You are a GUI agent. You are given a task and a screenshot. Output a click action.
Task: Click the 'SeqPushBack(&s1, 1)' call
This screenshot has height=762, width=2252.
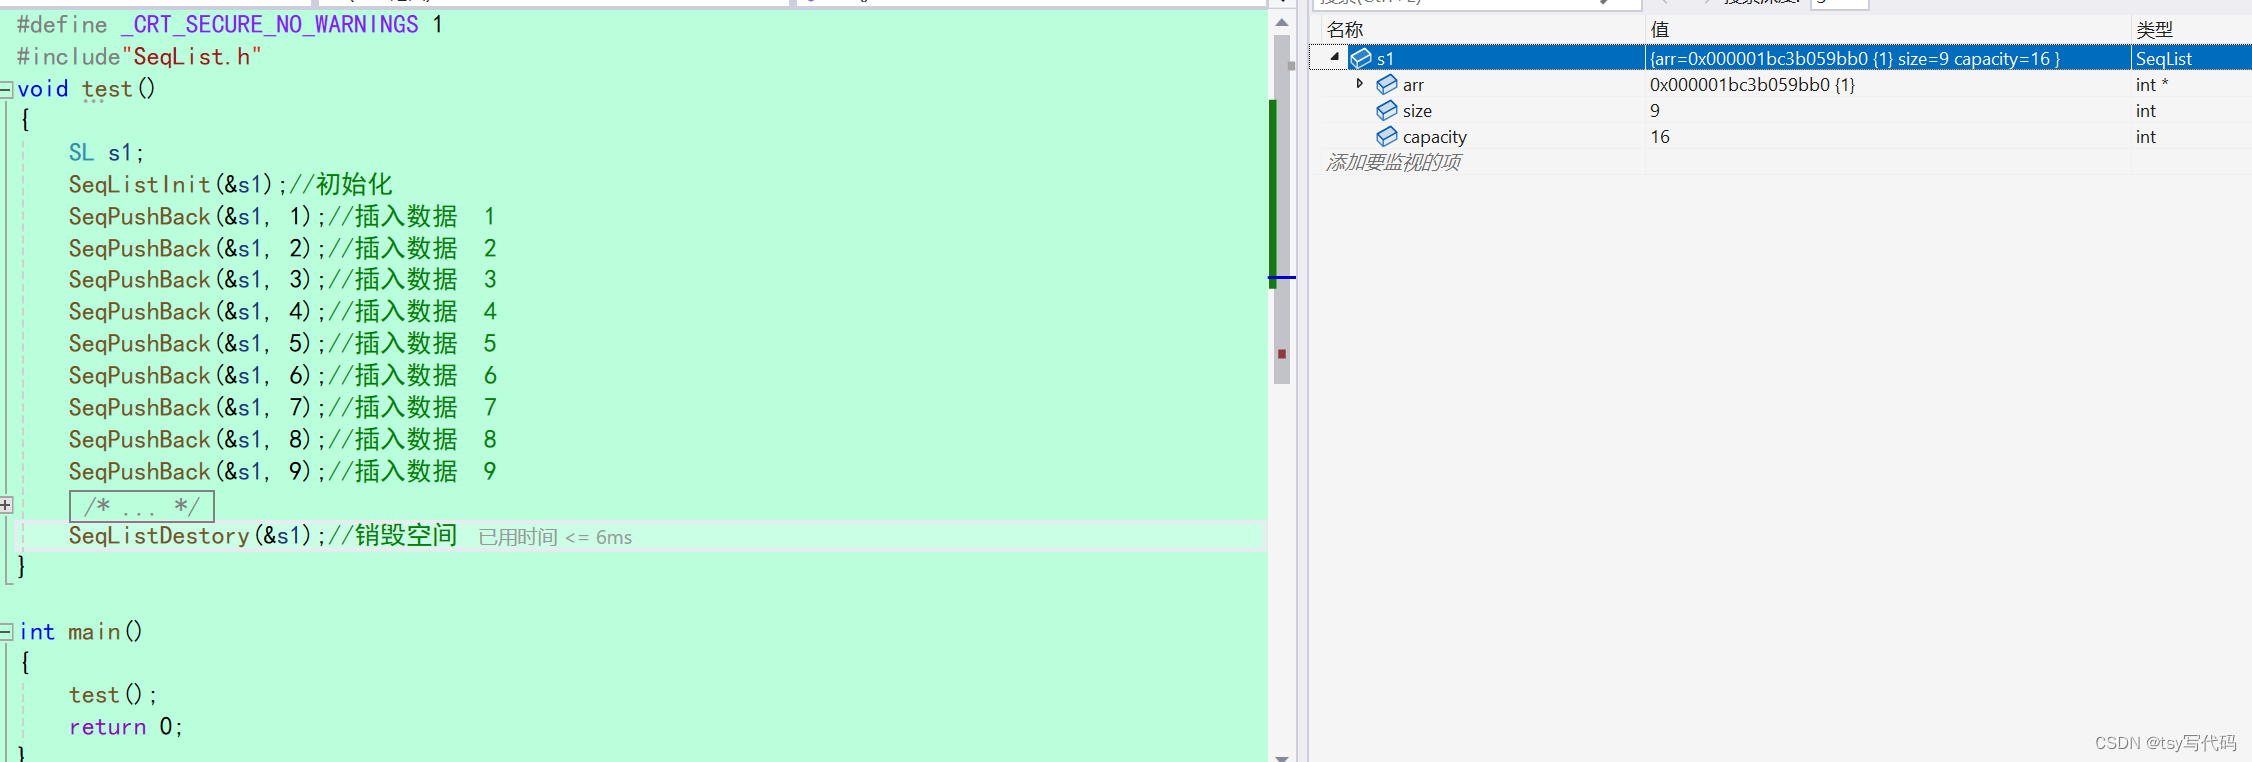click(190, 217)
